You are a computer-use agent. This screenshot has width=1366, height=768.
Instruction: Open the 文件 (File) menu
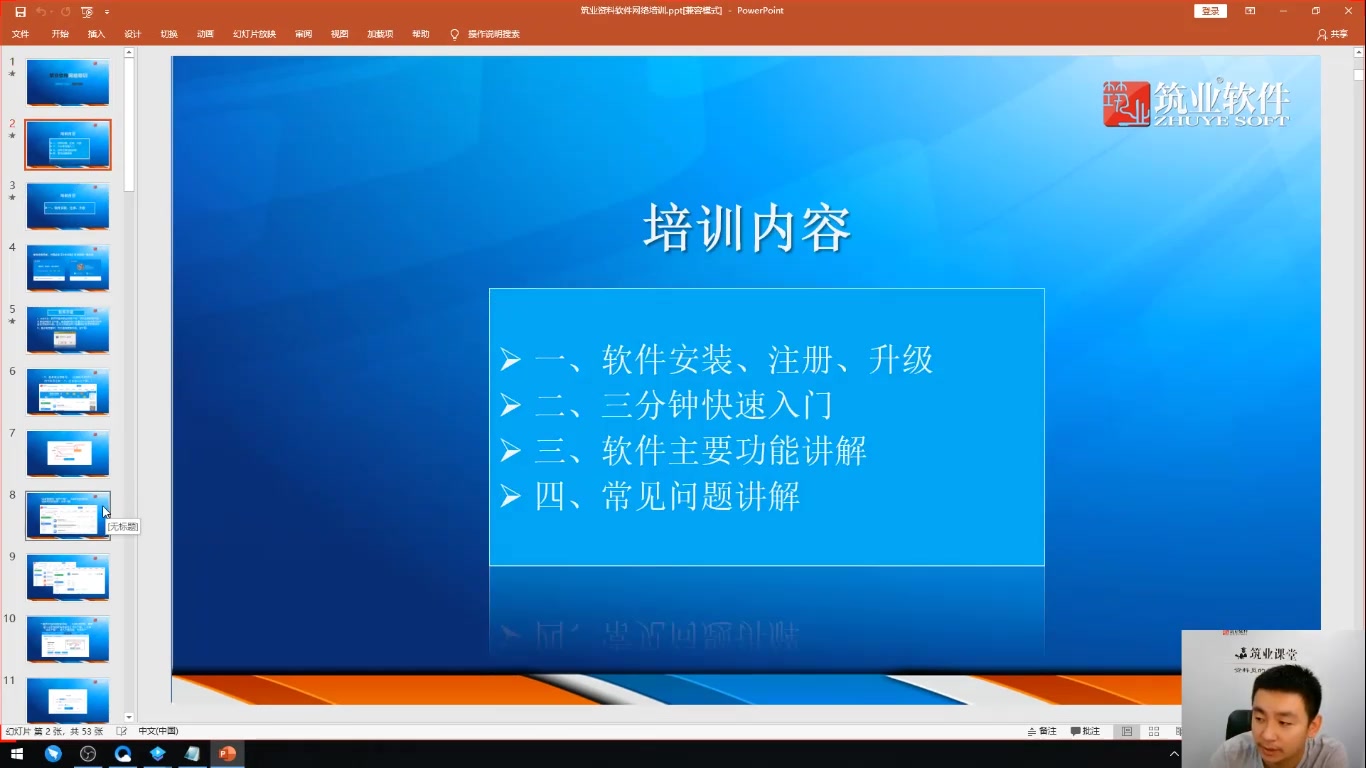[20, 34]
